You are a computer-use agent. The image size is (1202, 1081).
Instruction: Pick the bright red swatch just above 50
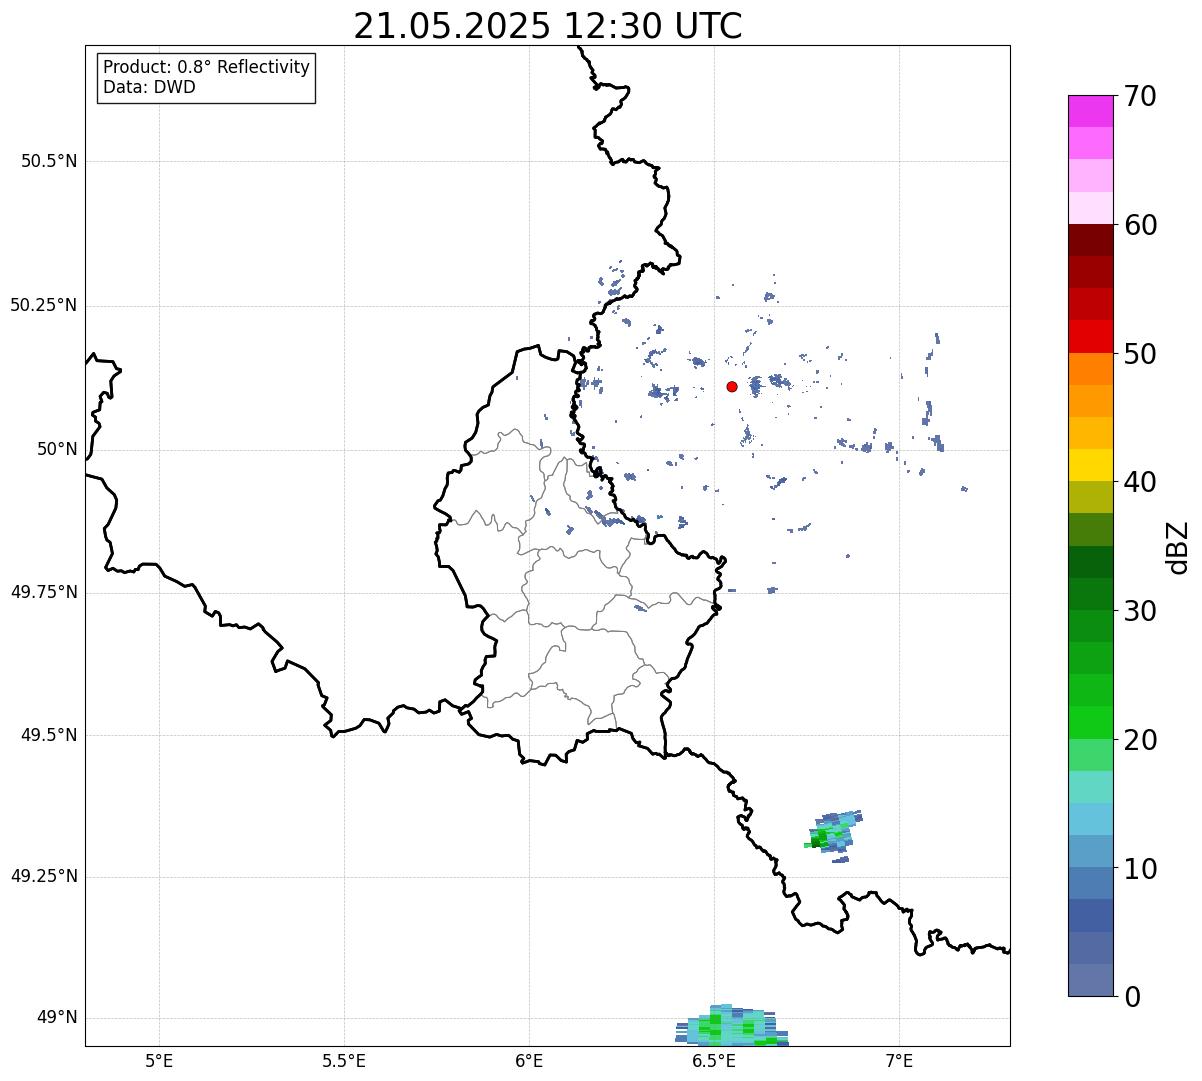tap(1091, 337)
